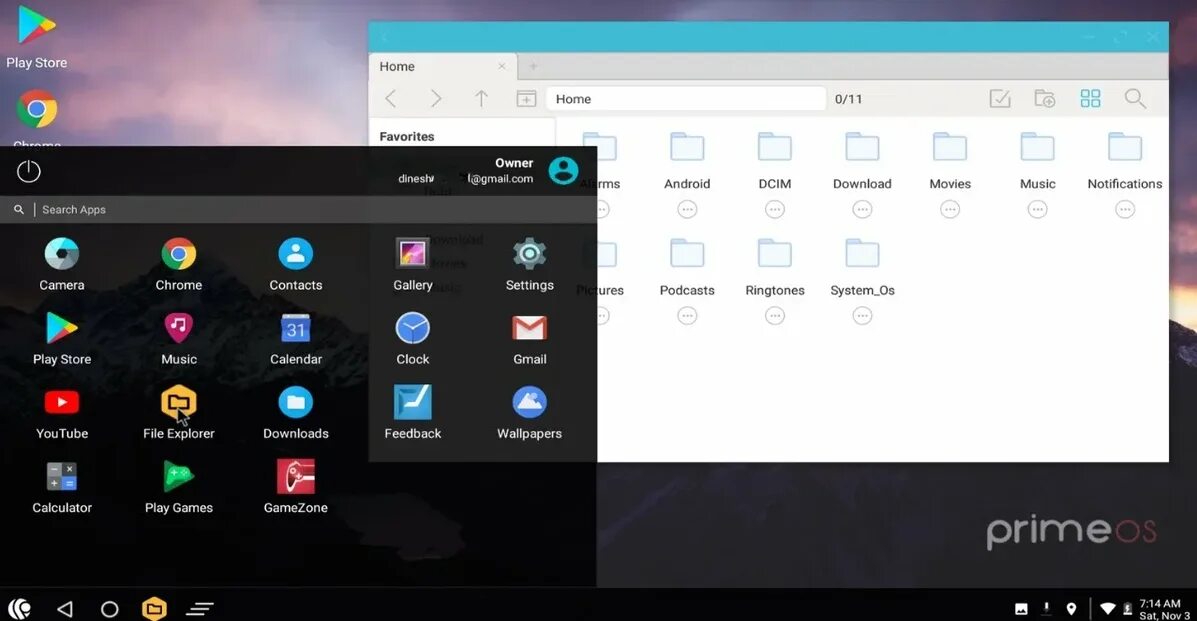Switch grid view layout in file manager
Viewport: 1197px width, 621px height.
1090,99
